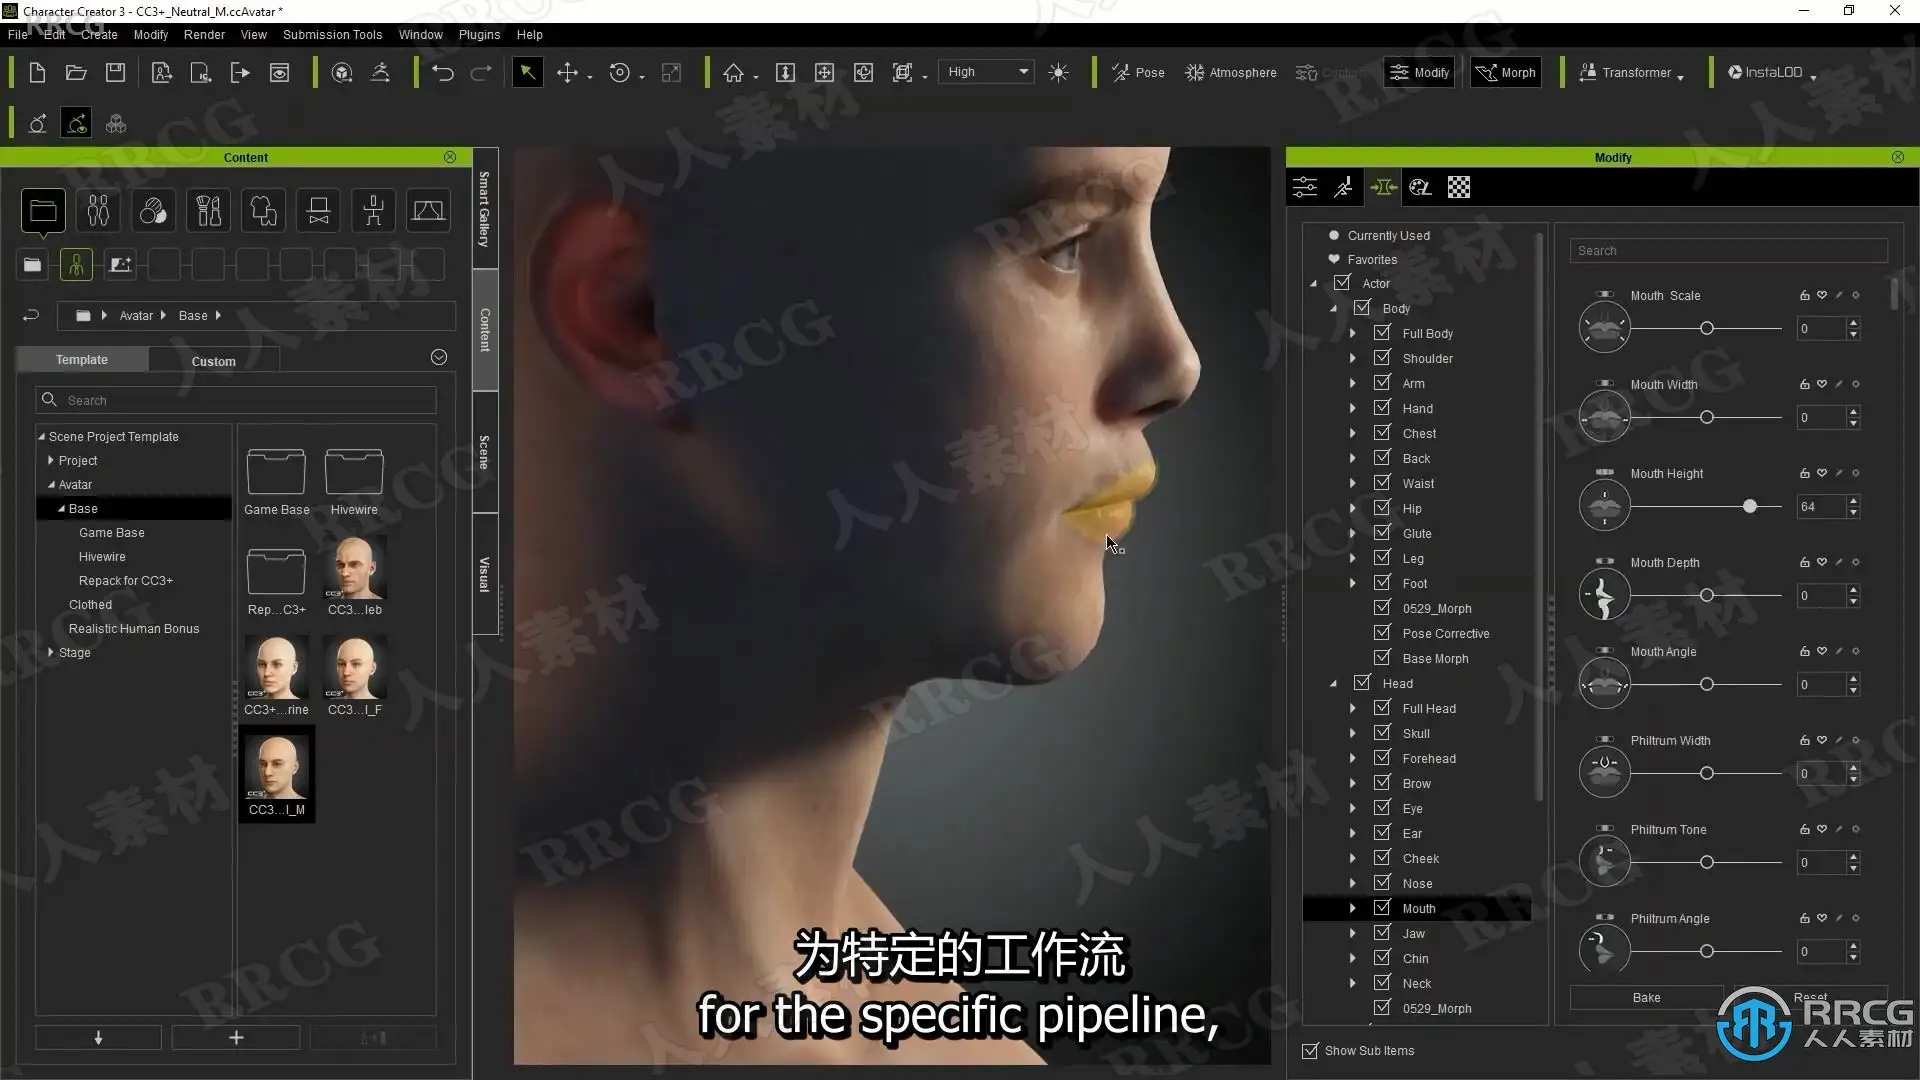This screenshot has width=1920, height=1080.
Task: Switch to the Custom tab
Action: pyautogui.click(x=213, y=361)
